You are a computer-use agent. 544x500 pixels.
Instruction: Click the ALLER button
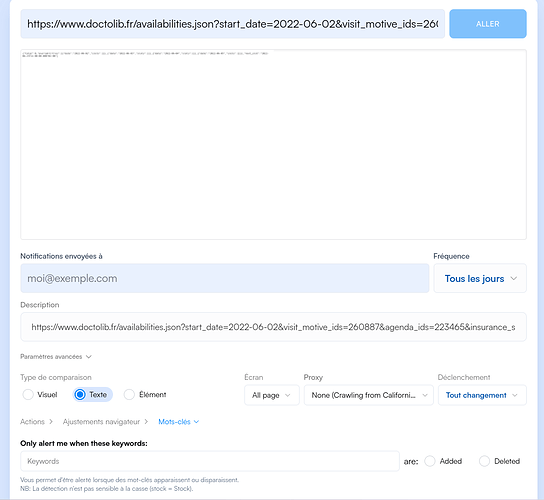click(x=488, y=24)
